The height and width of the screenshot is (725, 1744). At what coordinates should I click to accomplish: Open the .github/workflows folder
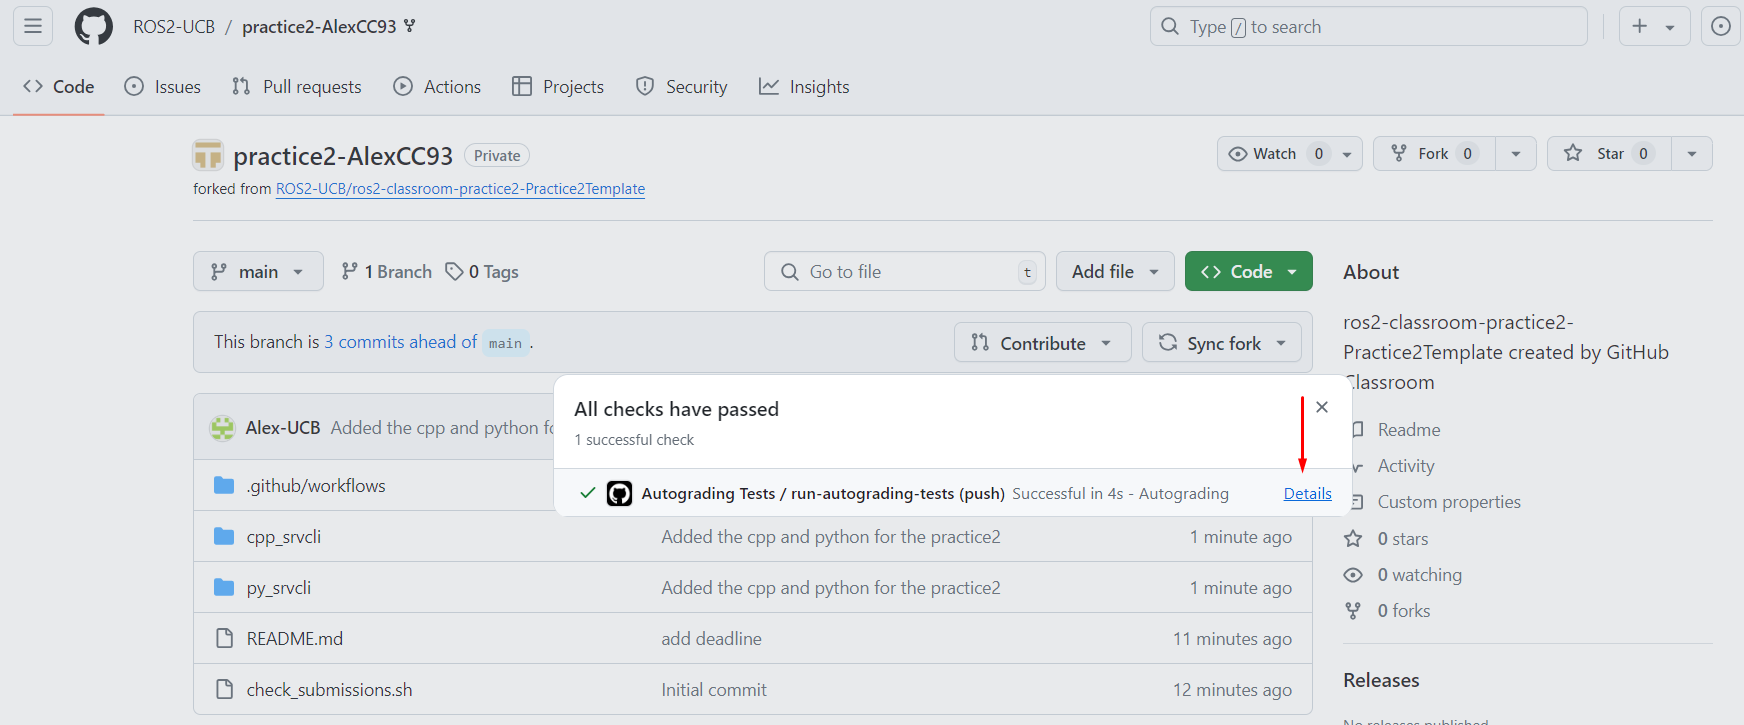pyautogui.click(x=316, y=485)
